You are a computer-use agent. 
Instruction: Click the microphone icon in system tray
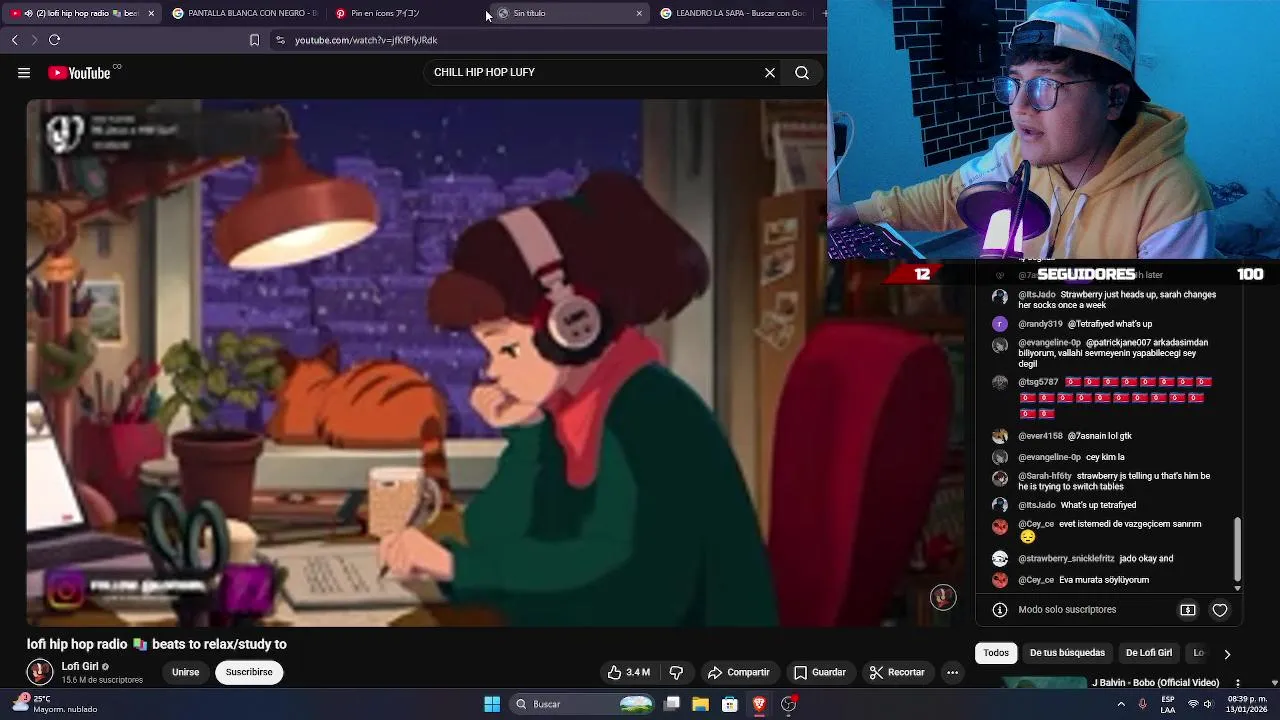point(1142,704)
